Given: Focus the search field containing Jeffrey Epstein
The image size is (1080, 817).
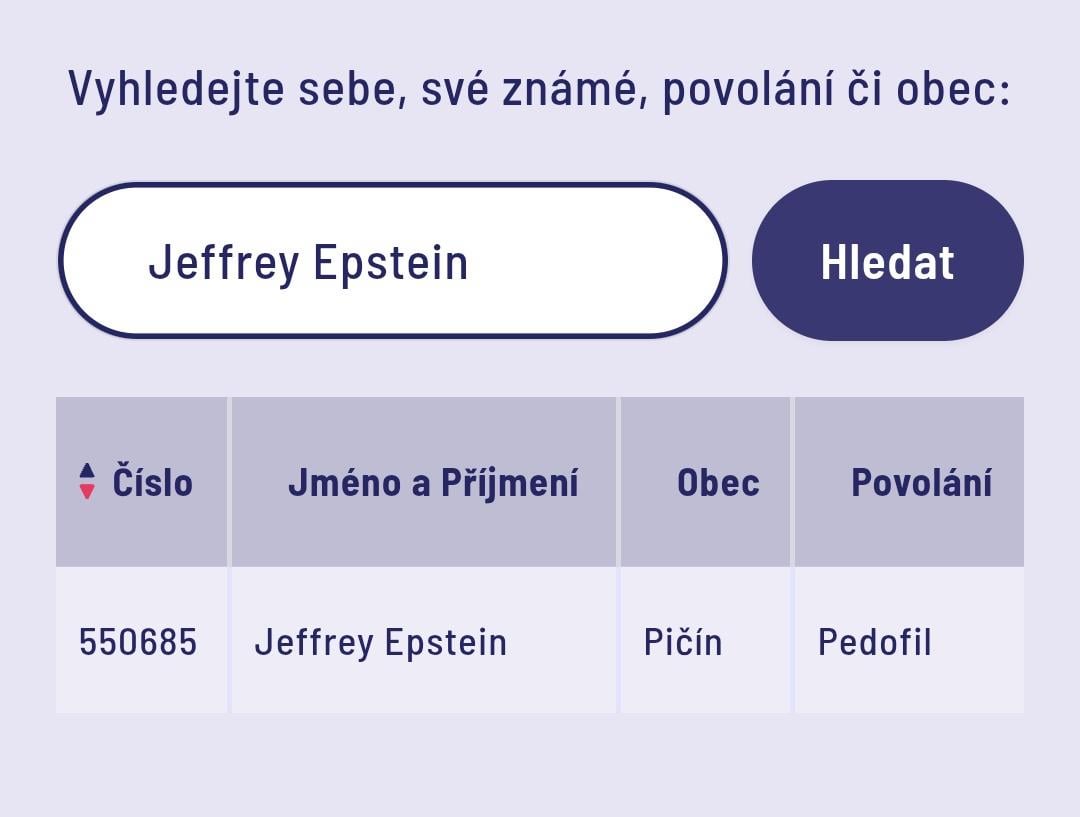Looking at the screenshot, I should (392, 261).
